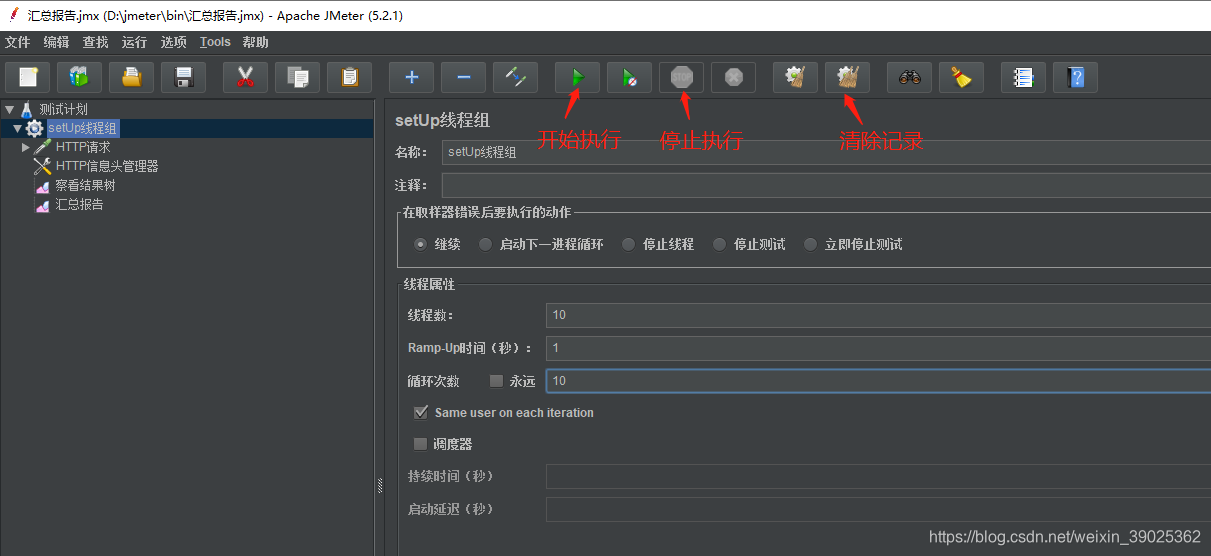Expand the HTTP请求 tree node arrow
Viewport: 1211px width, 556px height.
point(26,147)
